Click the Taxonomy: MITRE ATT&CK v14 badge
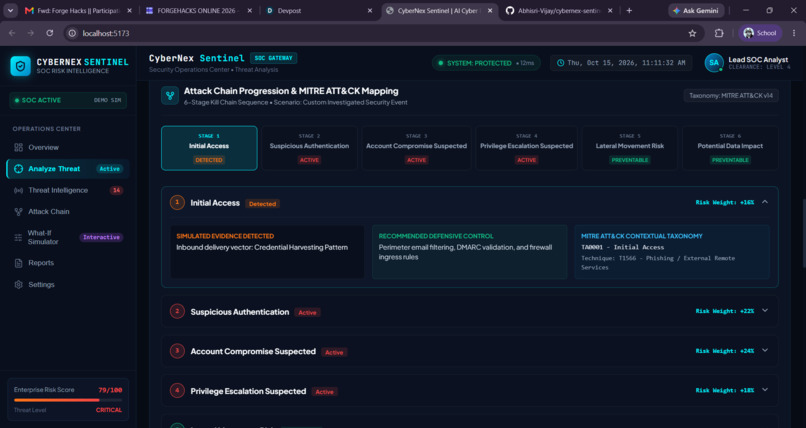 pos(730,96)
